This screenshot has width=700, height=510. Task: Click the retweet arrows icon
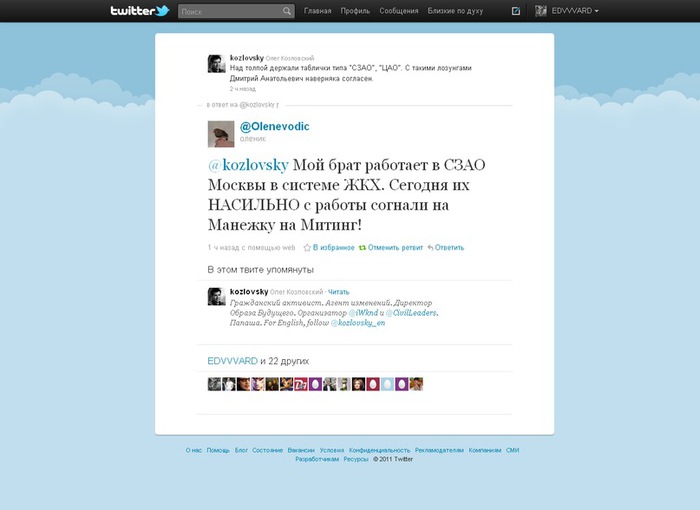pos(362,247)
